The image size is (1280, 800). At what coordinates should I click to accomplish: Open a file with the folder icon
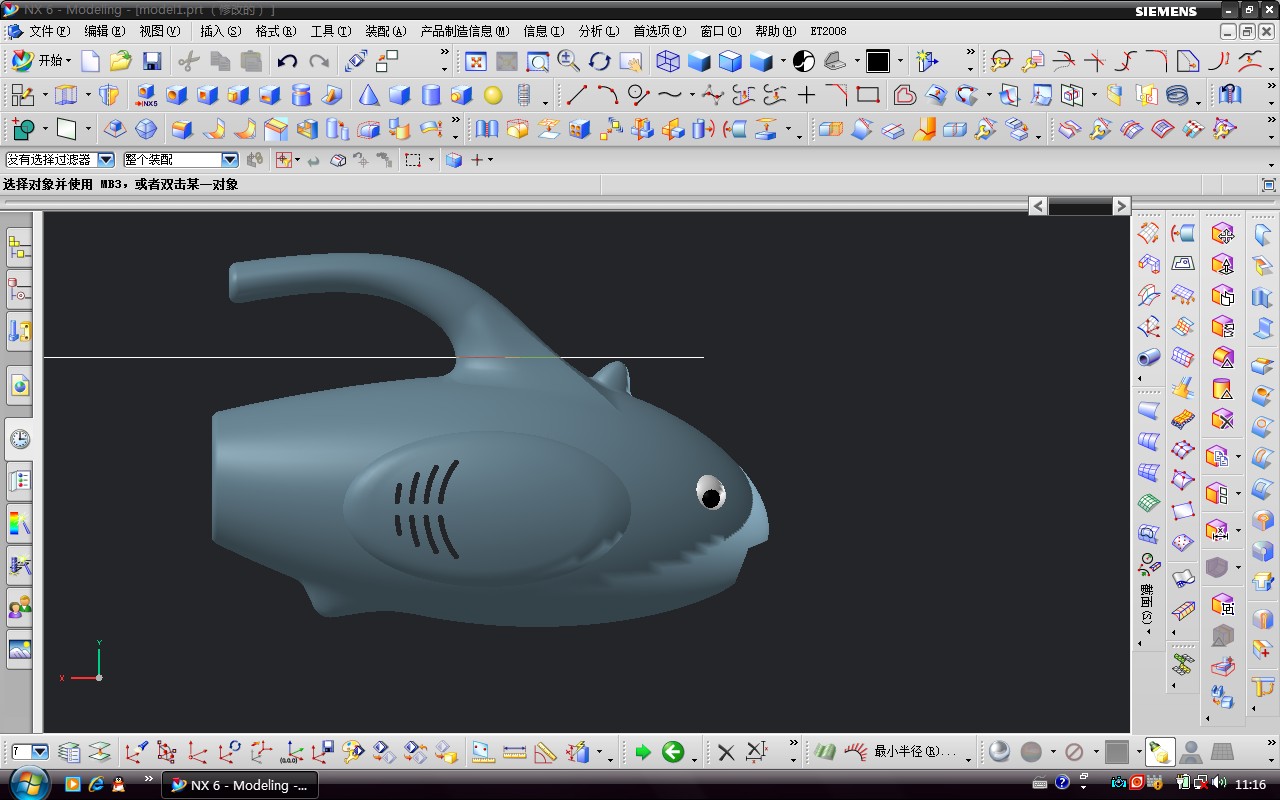coord(121,61)
